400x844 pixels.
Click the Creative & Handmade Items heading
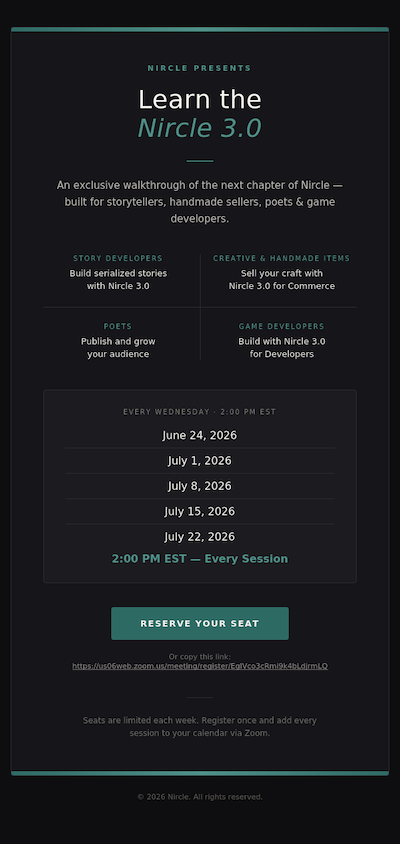[x=282, y=258]
